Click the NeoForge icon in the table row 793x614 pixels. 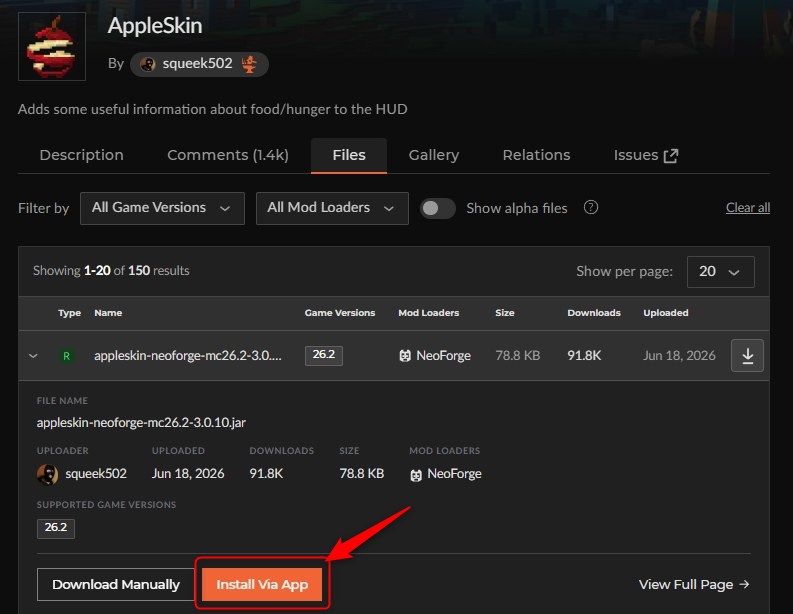click(405, 356)
